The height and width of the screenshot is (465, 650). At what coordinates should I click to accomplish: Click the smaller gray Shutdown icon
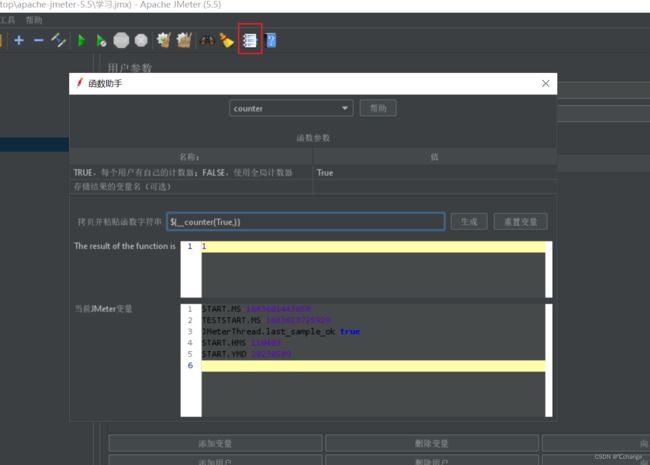point(141,40)
